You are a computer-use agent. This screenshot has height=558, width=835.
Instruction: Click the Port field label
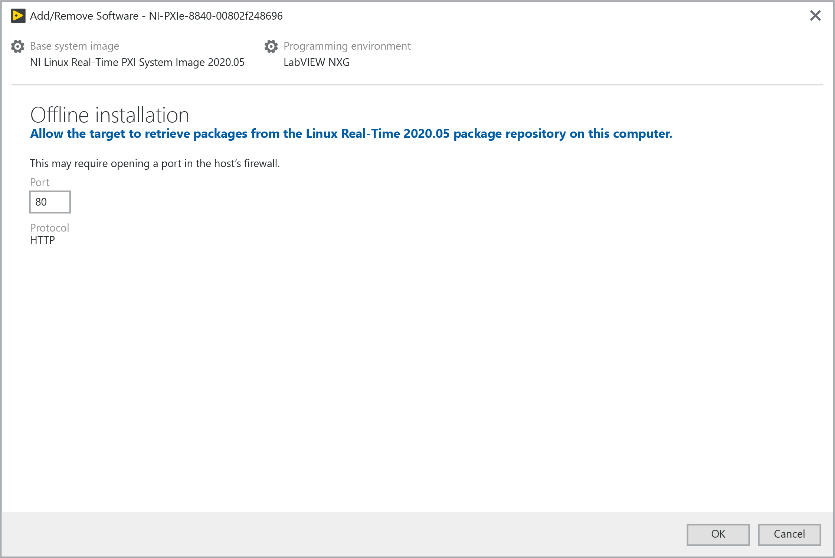tap(40, 183)
